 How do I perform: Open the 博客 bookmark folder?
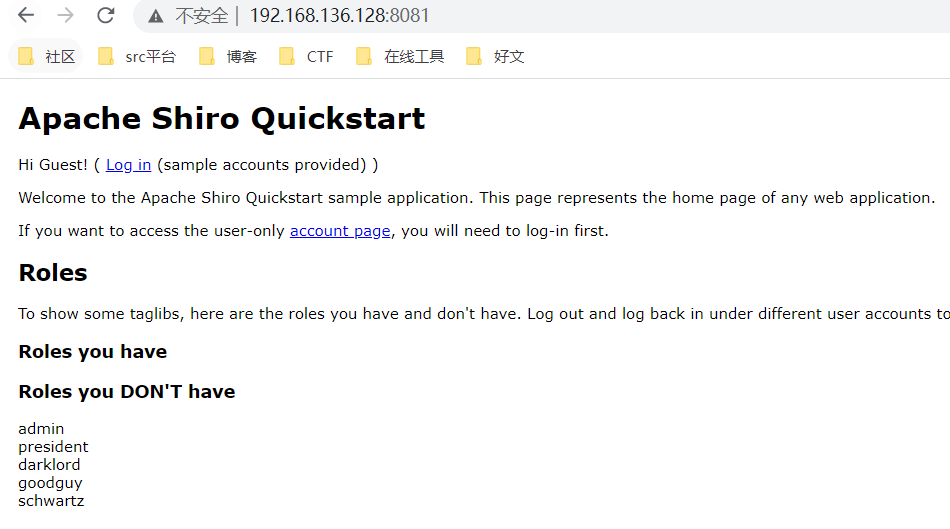[x=228, y=56]
